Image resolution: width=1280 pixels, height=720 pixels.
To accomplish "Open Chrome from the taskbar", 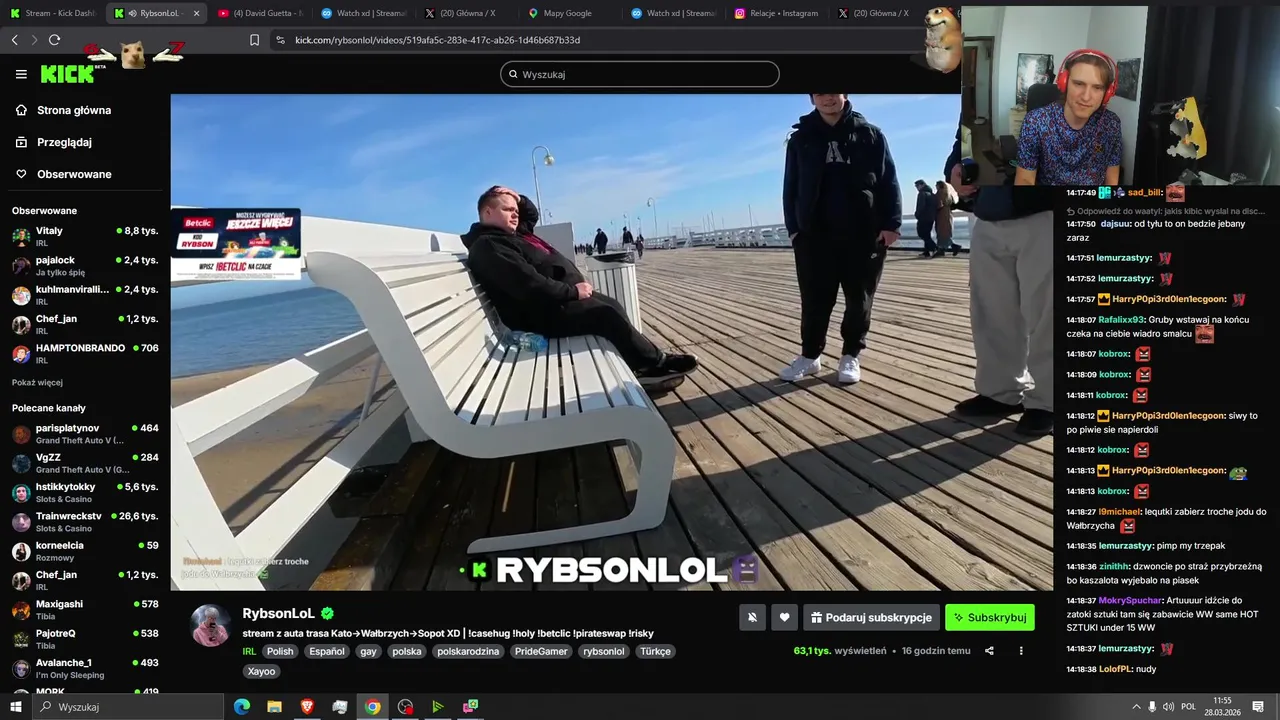I will [x=372, y=707].
